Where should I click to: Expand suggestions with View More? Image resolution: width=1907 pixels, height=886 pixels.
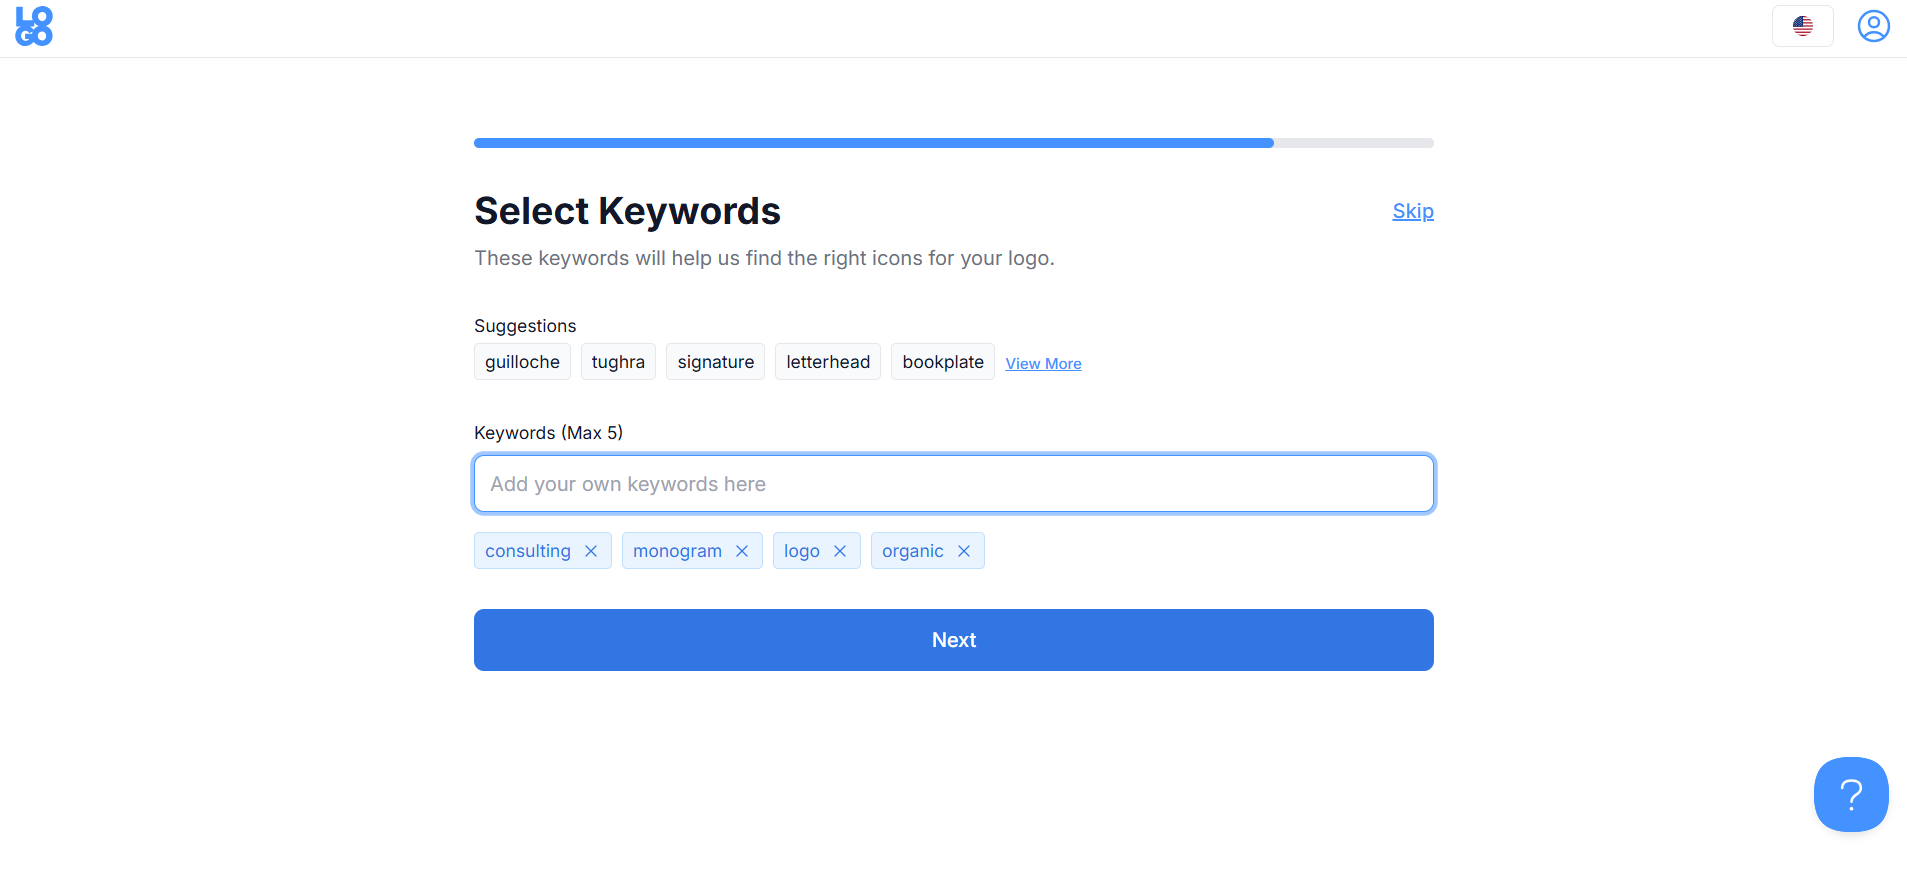pos(1043,364)
